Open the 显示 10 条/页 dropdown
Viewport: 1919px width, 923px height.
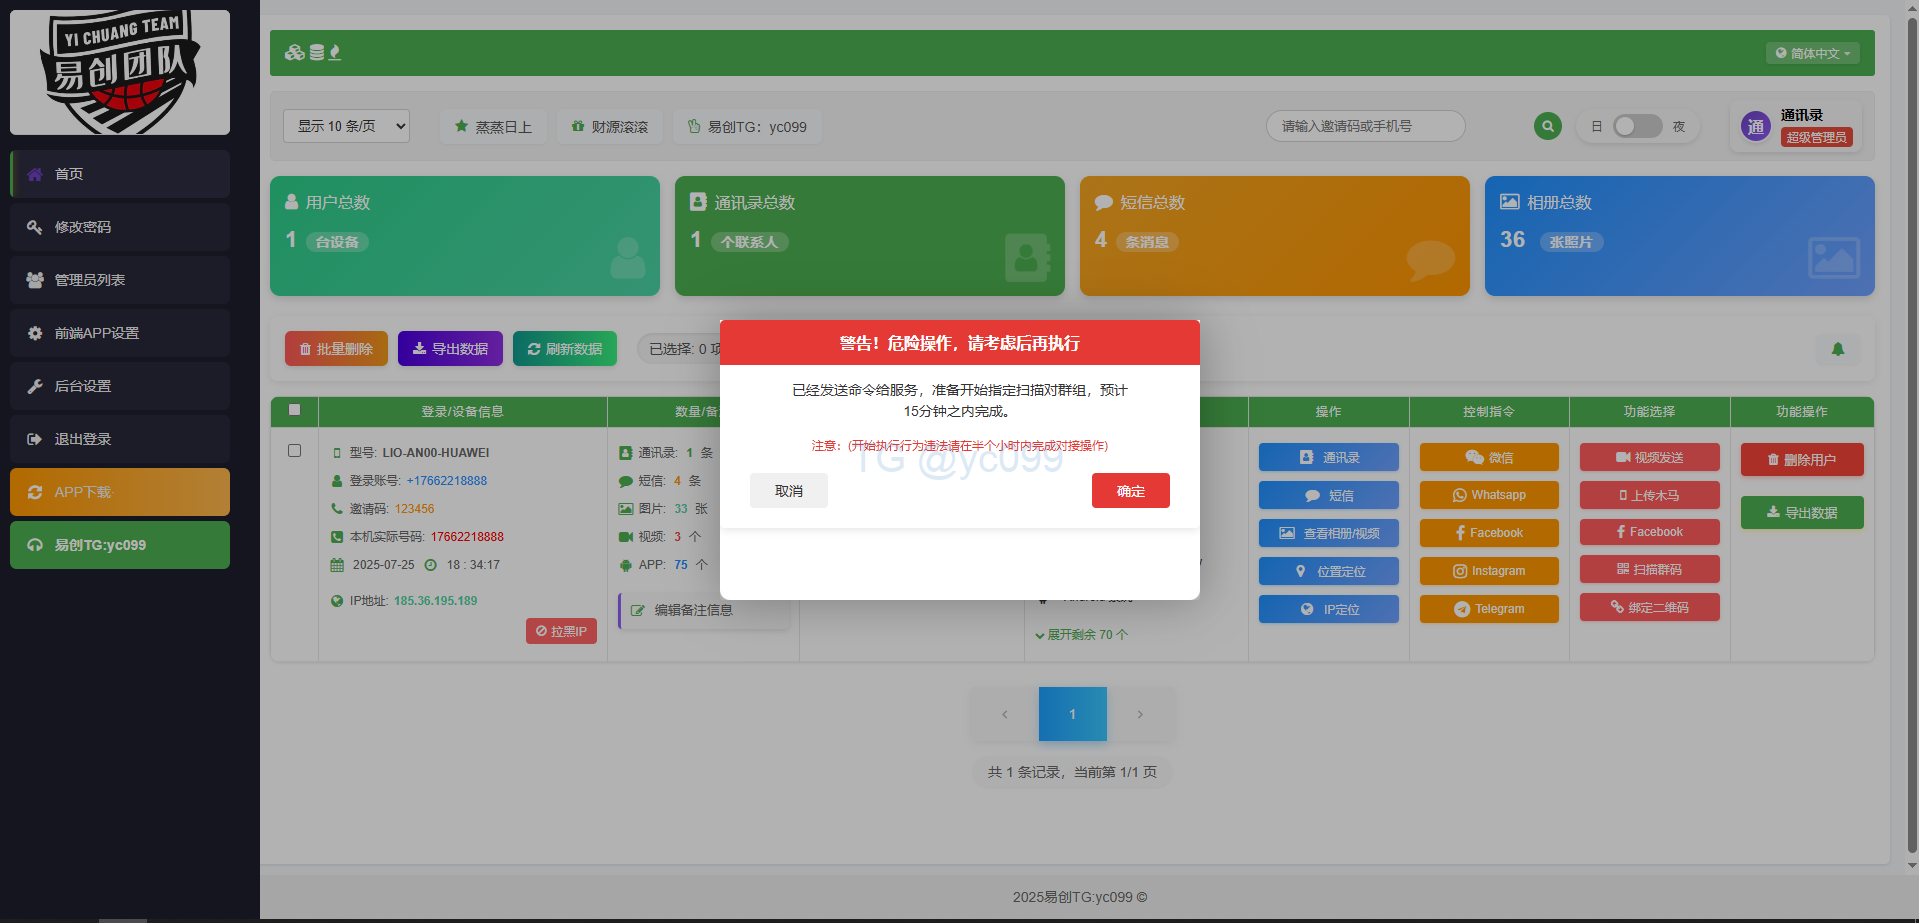346,126
